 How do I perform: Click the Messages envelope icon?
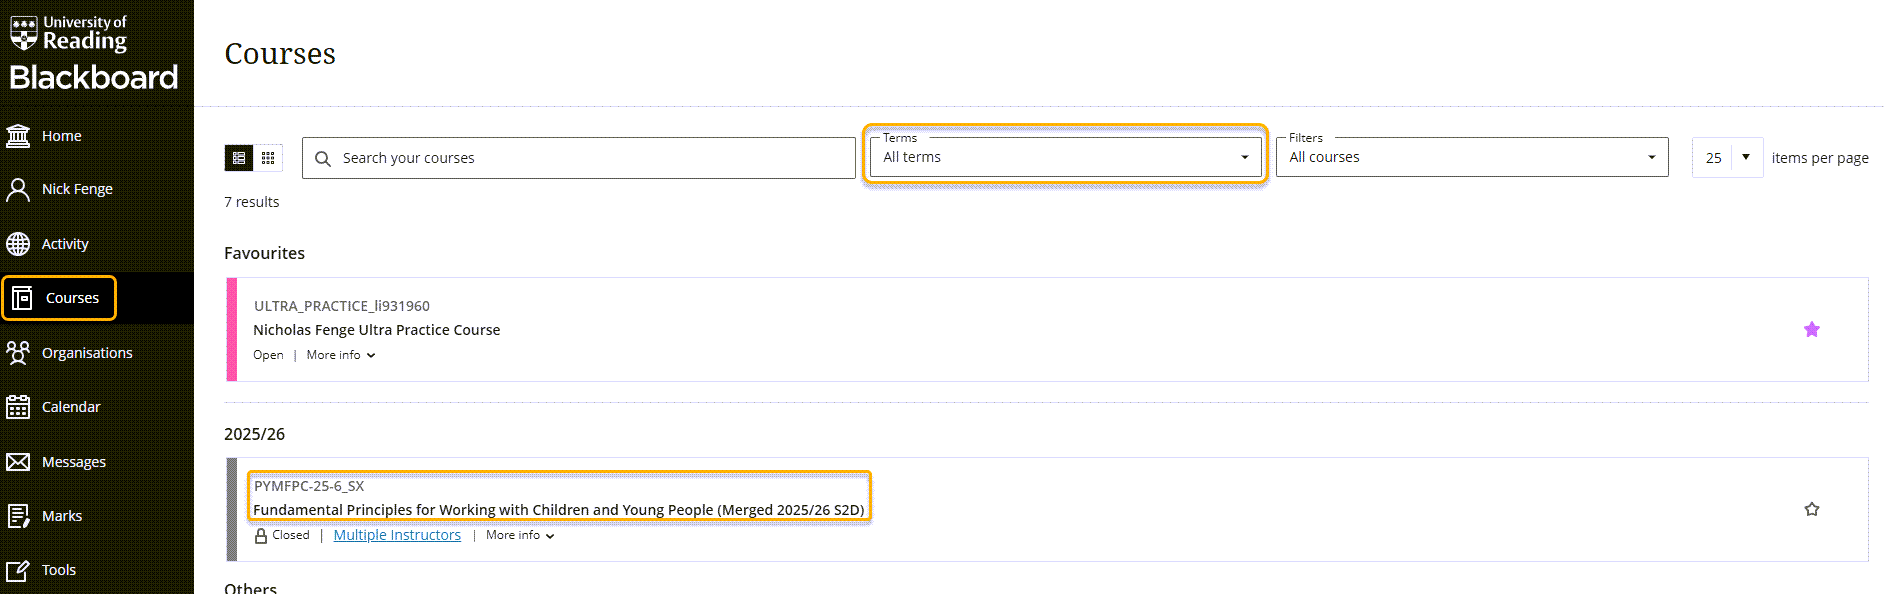[x=18, y=462]
